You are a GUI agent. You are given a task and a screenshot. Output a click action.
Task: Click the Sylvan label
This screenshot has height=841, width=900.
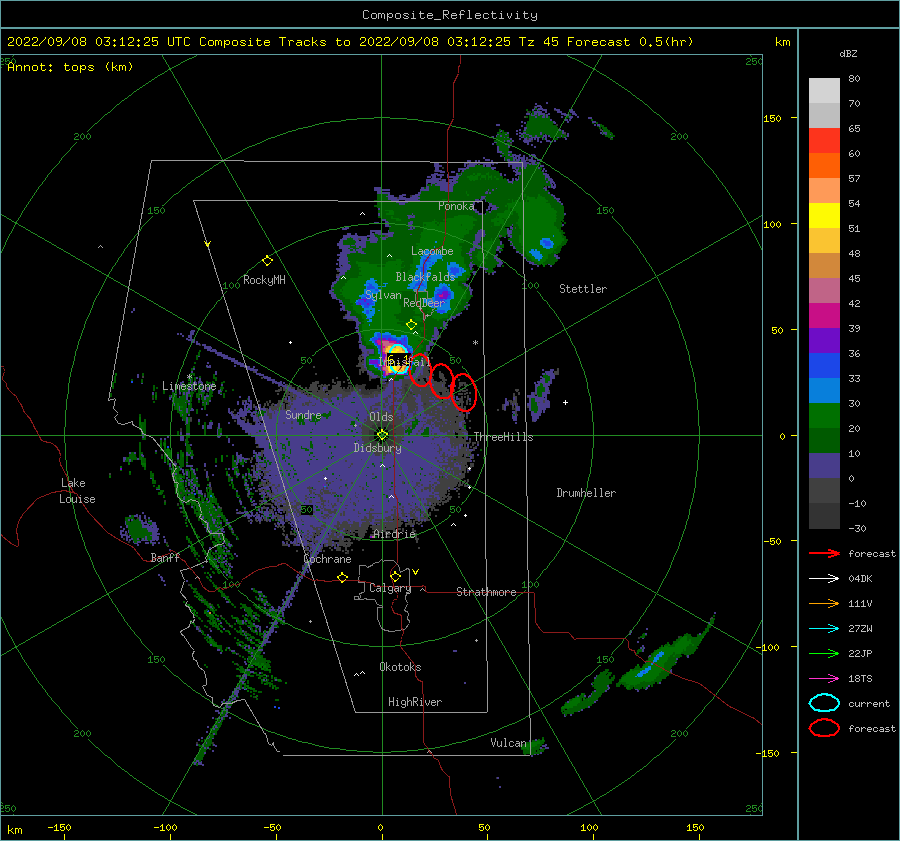383,295
